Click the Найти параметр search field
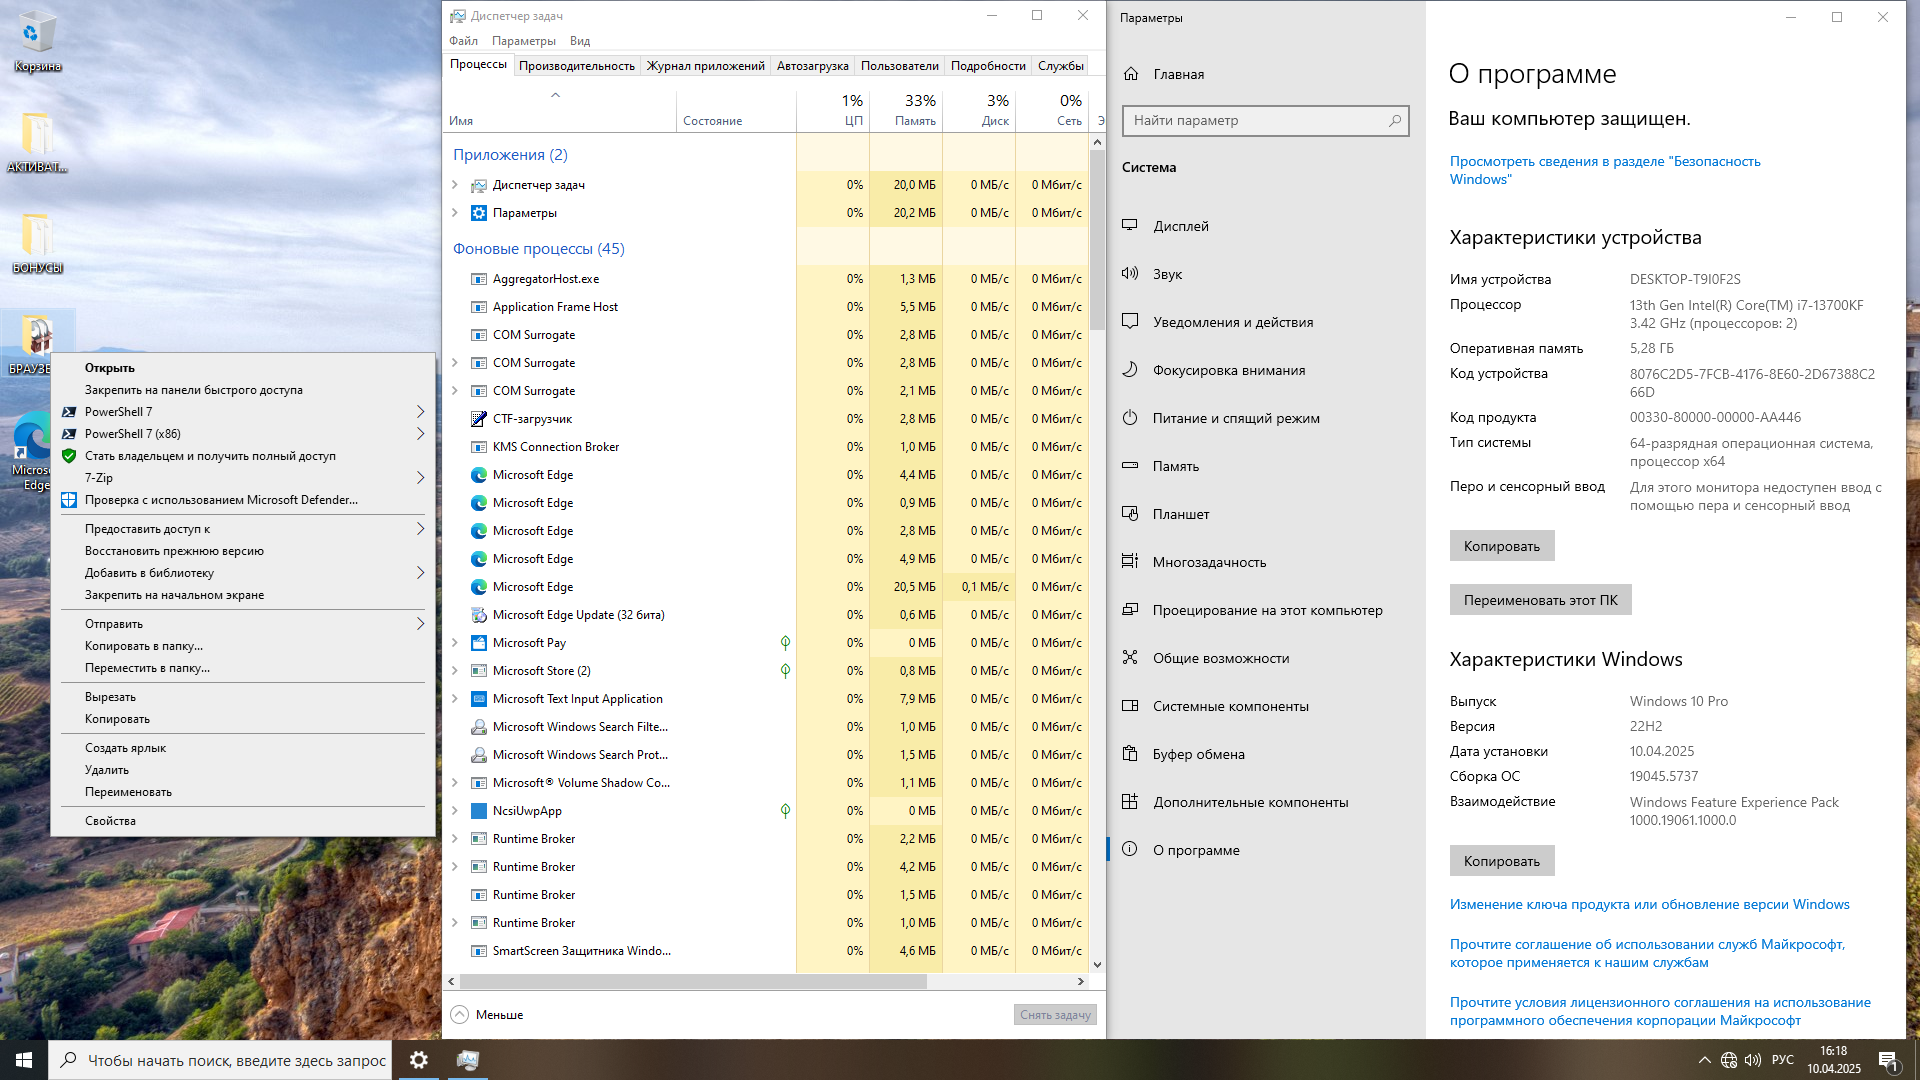 (1265, 120)
